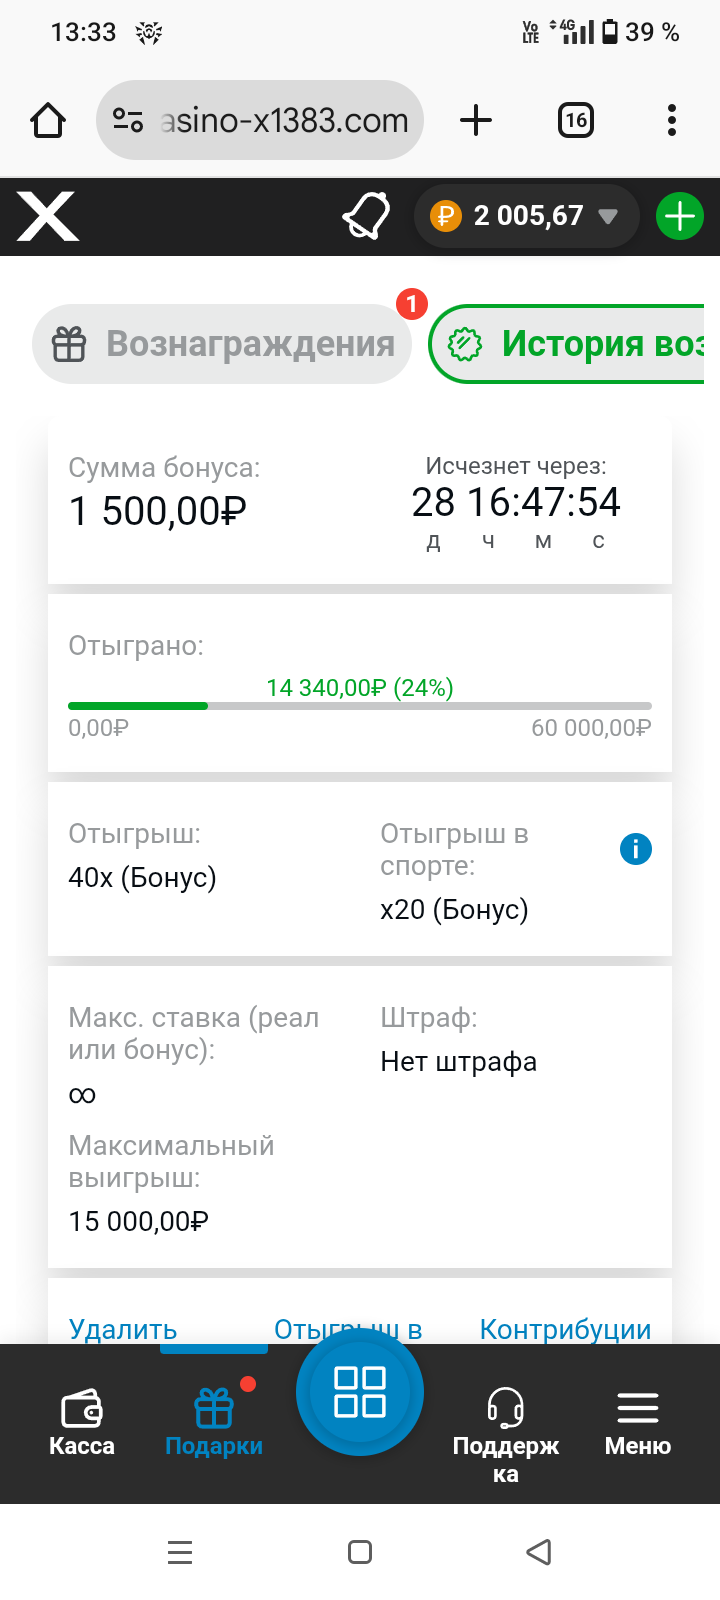Show the 16 open browser tabs
This screenshot has width=720, height=1600.
(576, 121)
